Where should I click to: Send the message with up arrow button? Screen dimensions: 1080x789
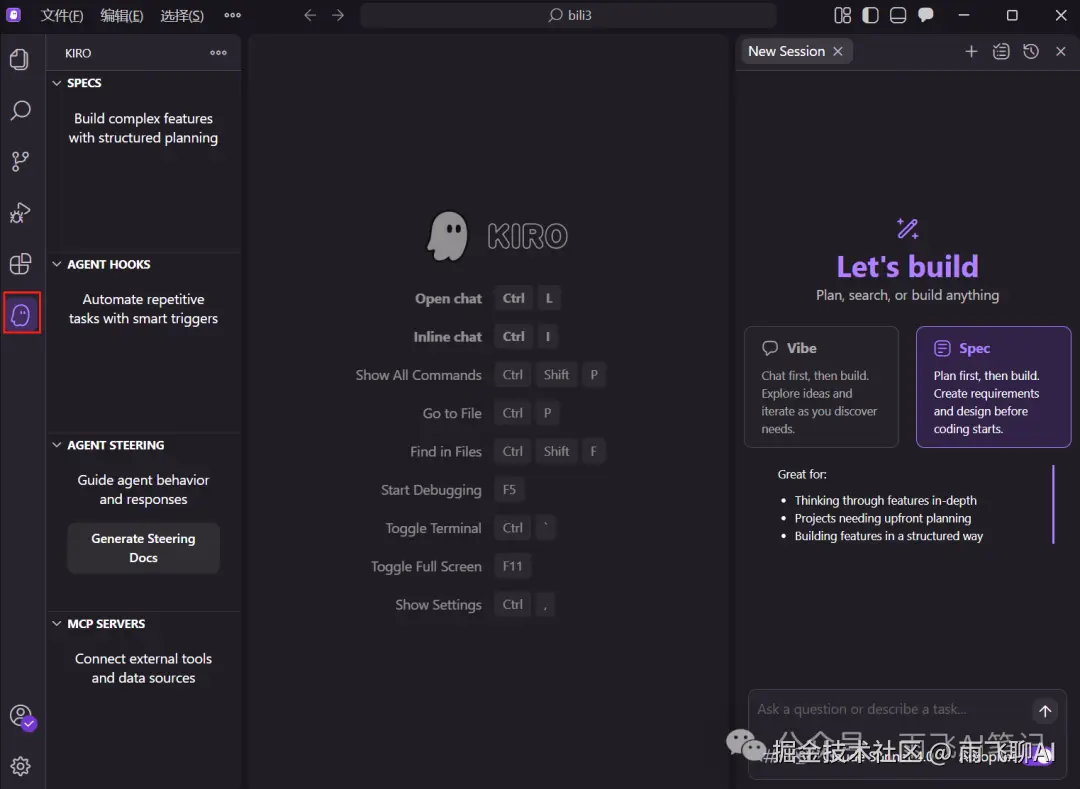[x=1045, y=711]
